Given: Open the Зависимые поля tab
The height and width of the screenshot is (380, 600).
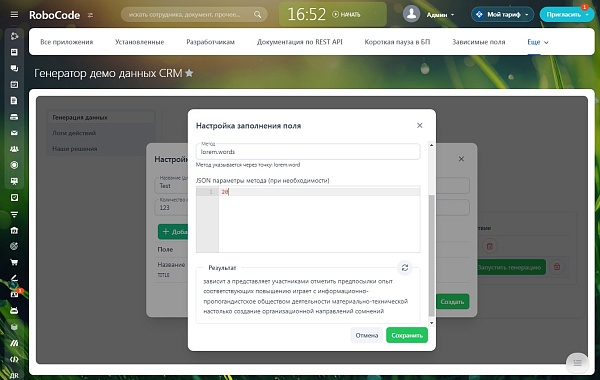Looking at the screenshot, I should pos(478,42).
